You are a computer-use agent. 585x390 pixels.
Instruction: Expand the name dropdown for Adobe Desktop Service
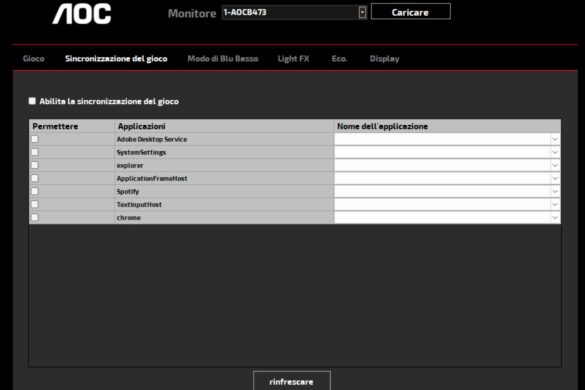555,139
